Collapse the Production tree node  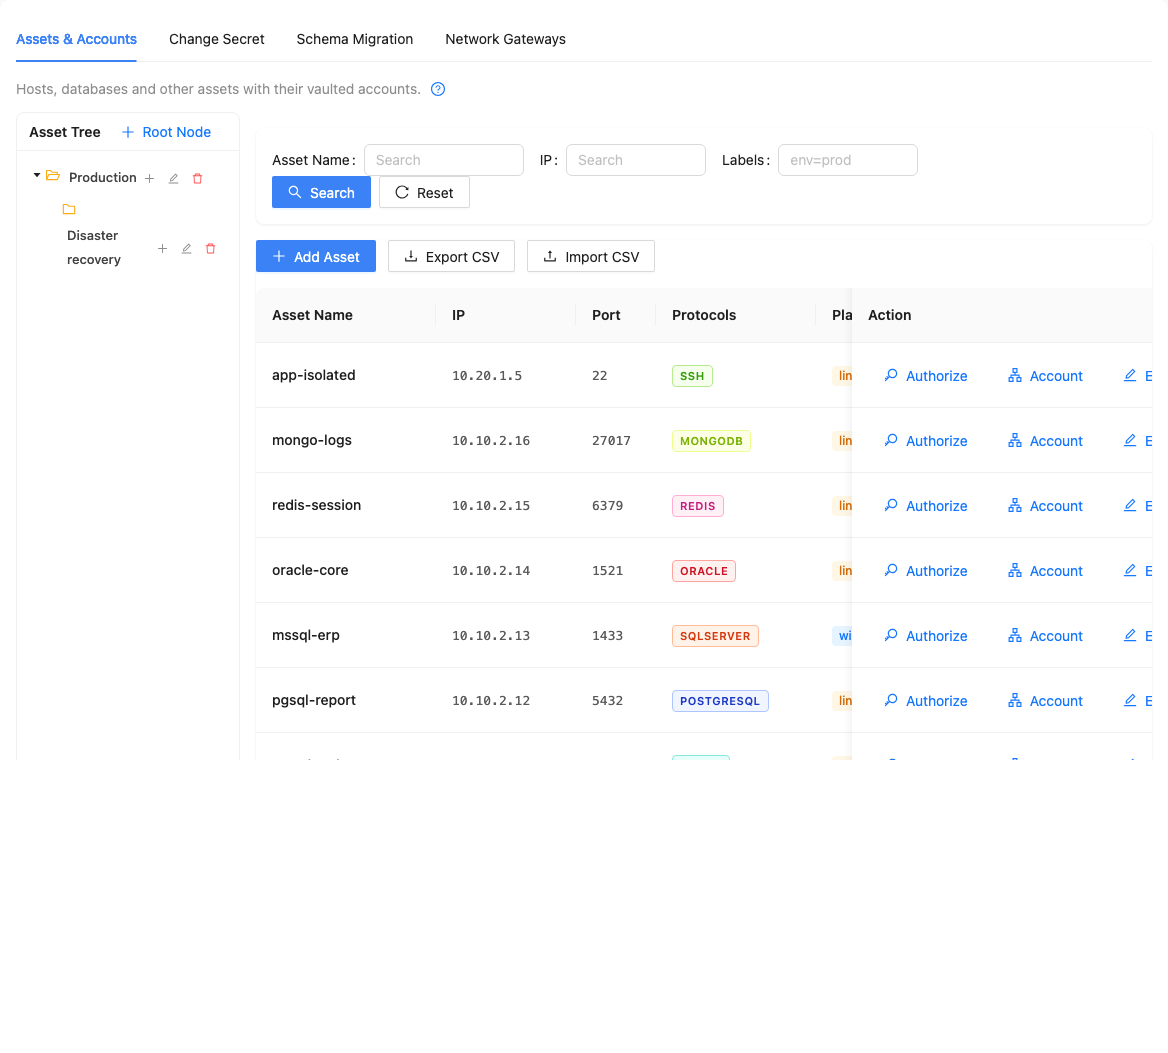coord(36,175)
